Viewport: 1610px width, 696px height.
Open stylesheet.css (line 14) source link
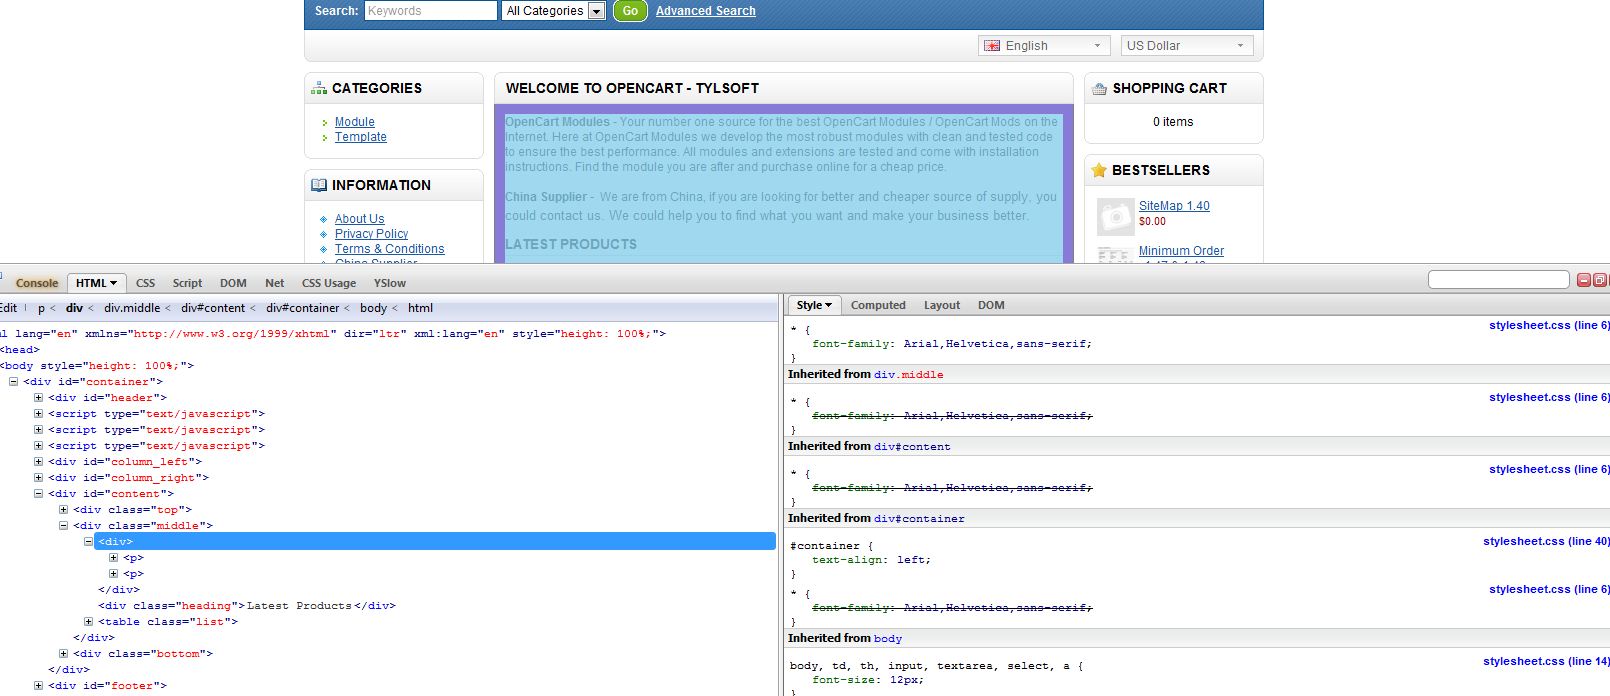(x=1546, y=661)
